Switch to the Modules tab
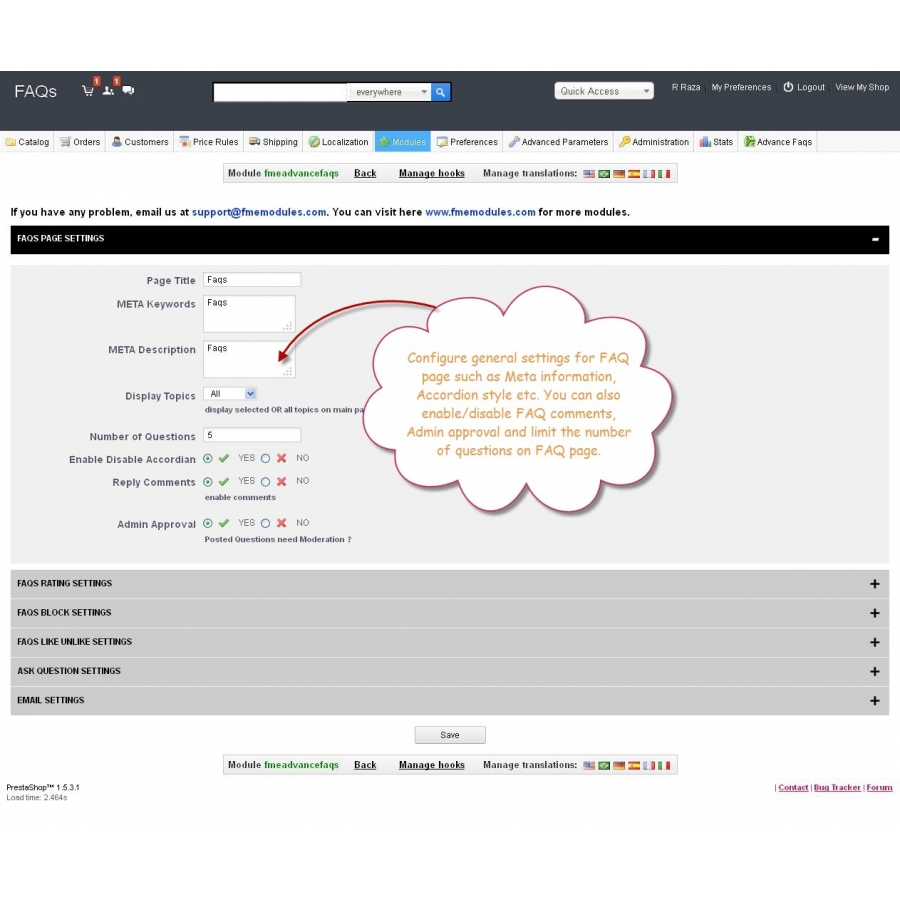This screenshot has height=900, width=900. (x=402, y=141)
